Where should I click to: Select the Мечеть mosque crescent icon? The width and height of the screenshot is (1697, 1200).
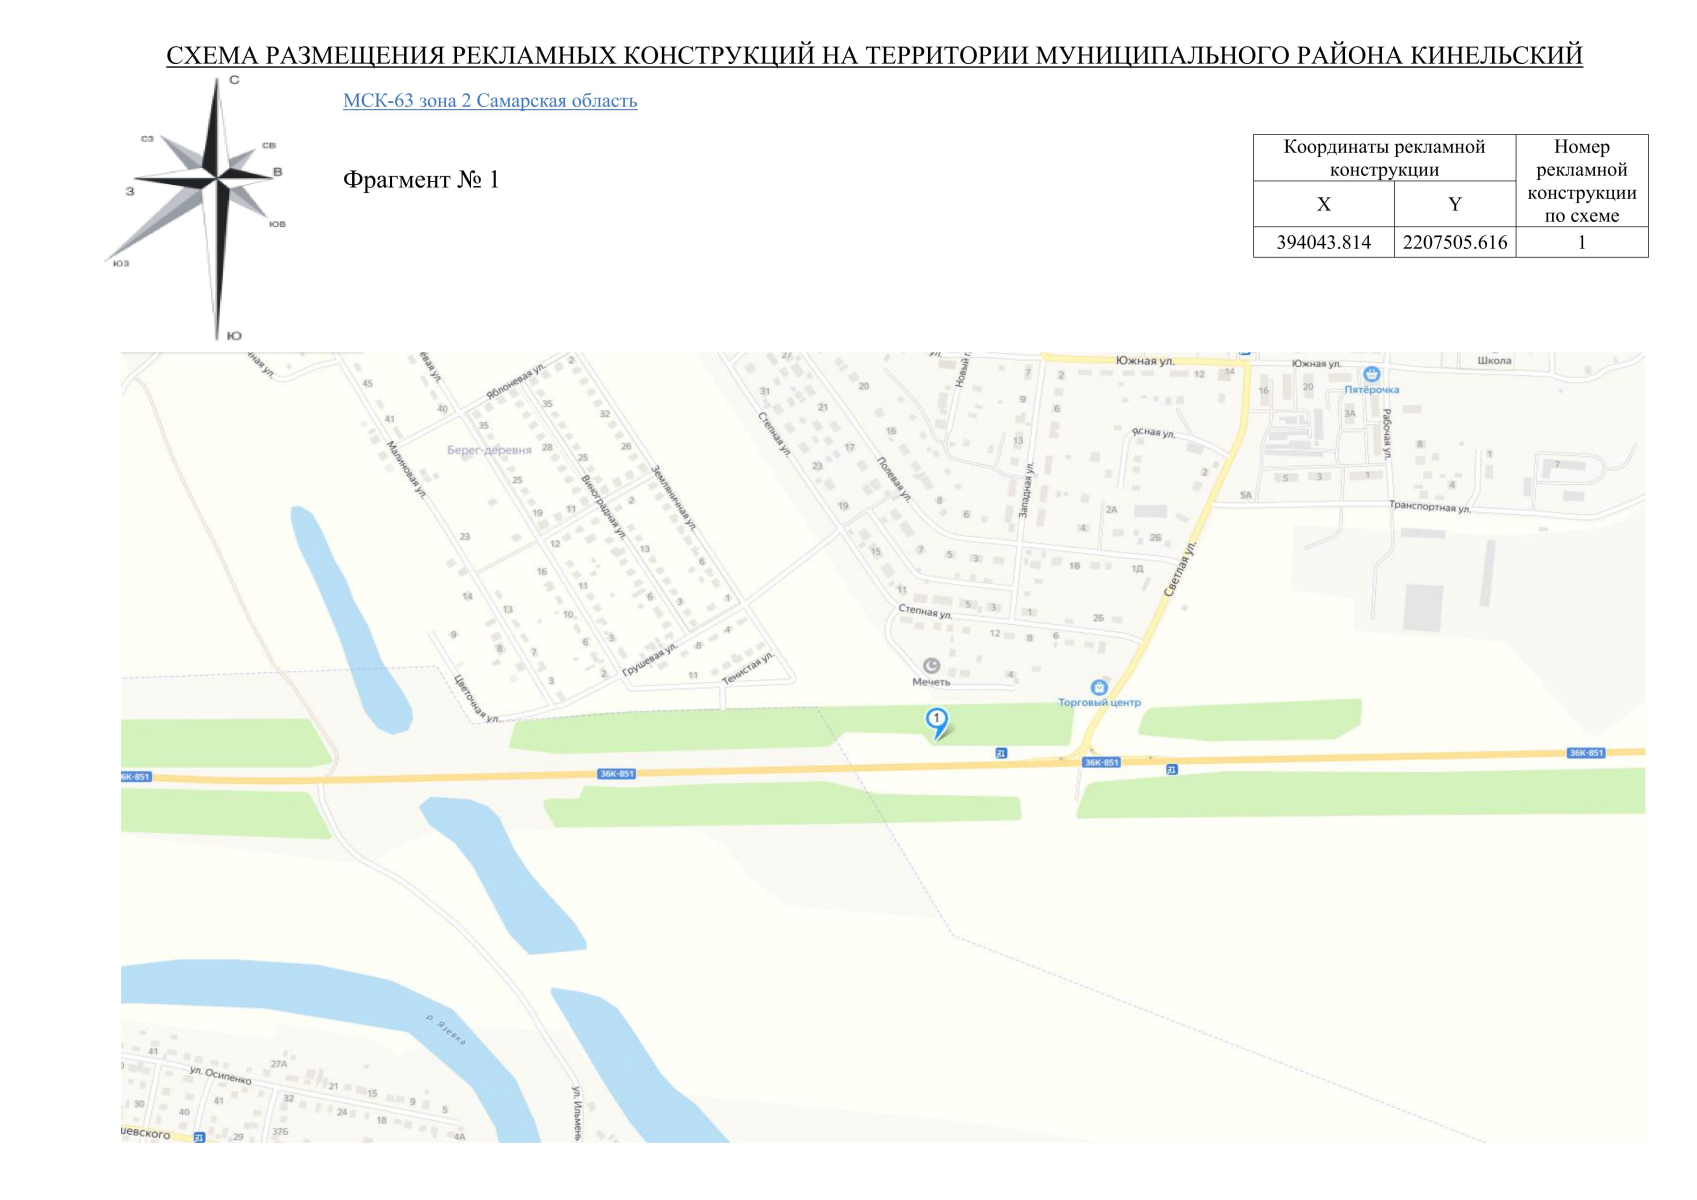(x=931, y=666)
